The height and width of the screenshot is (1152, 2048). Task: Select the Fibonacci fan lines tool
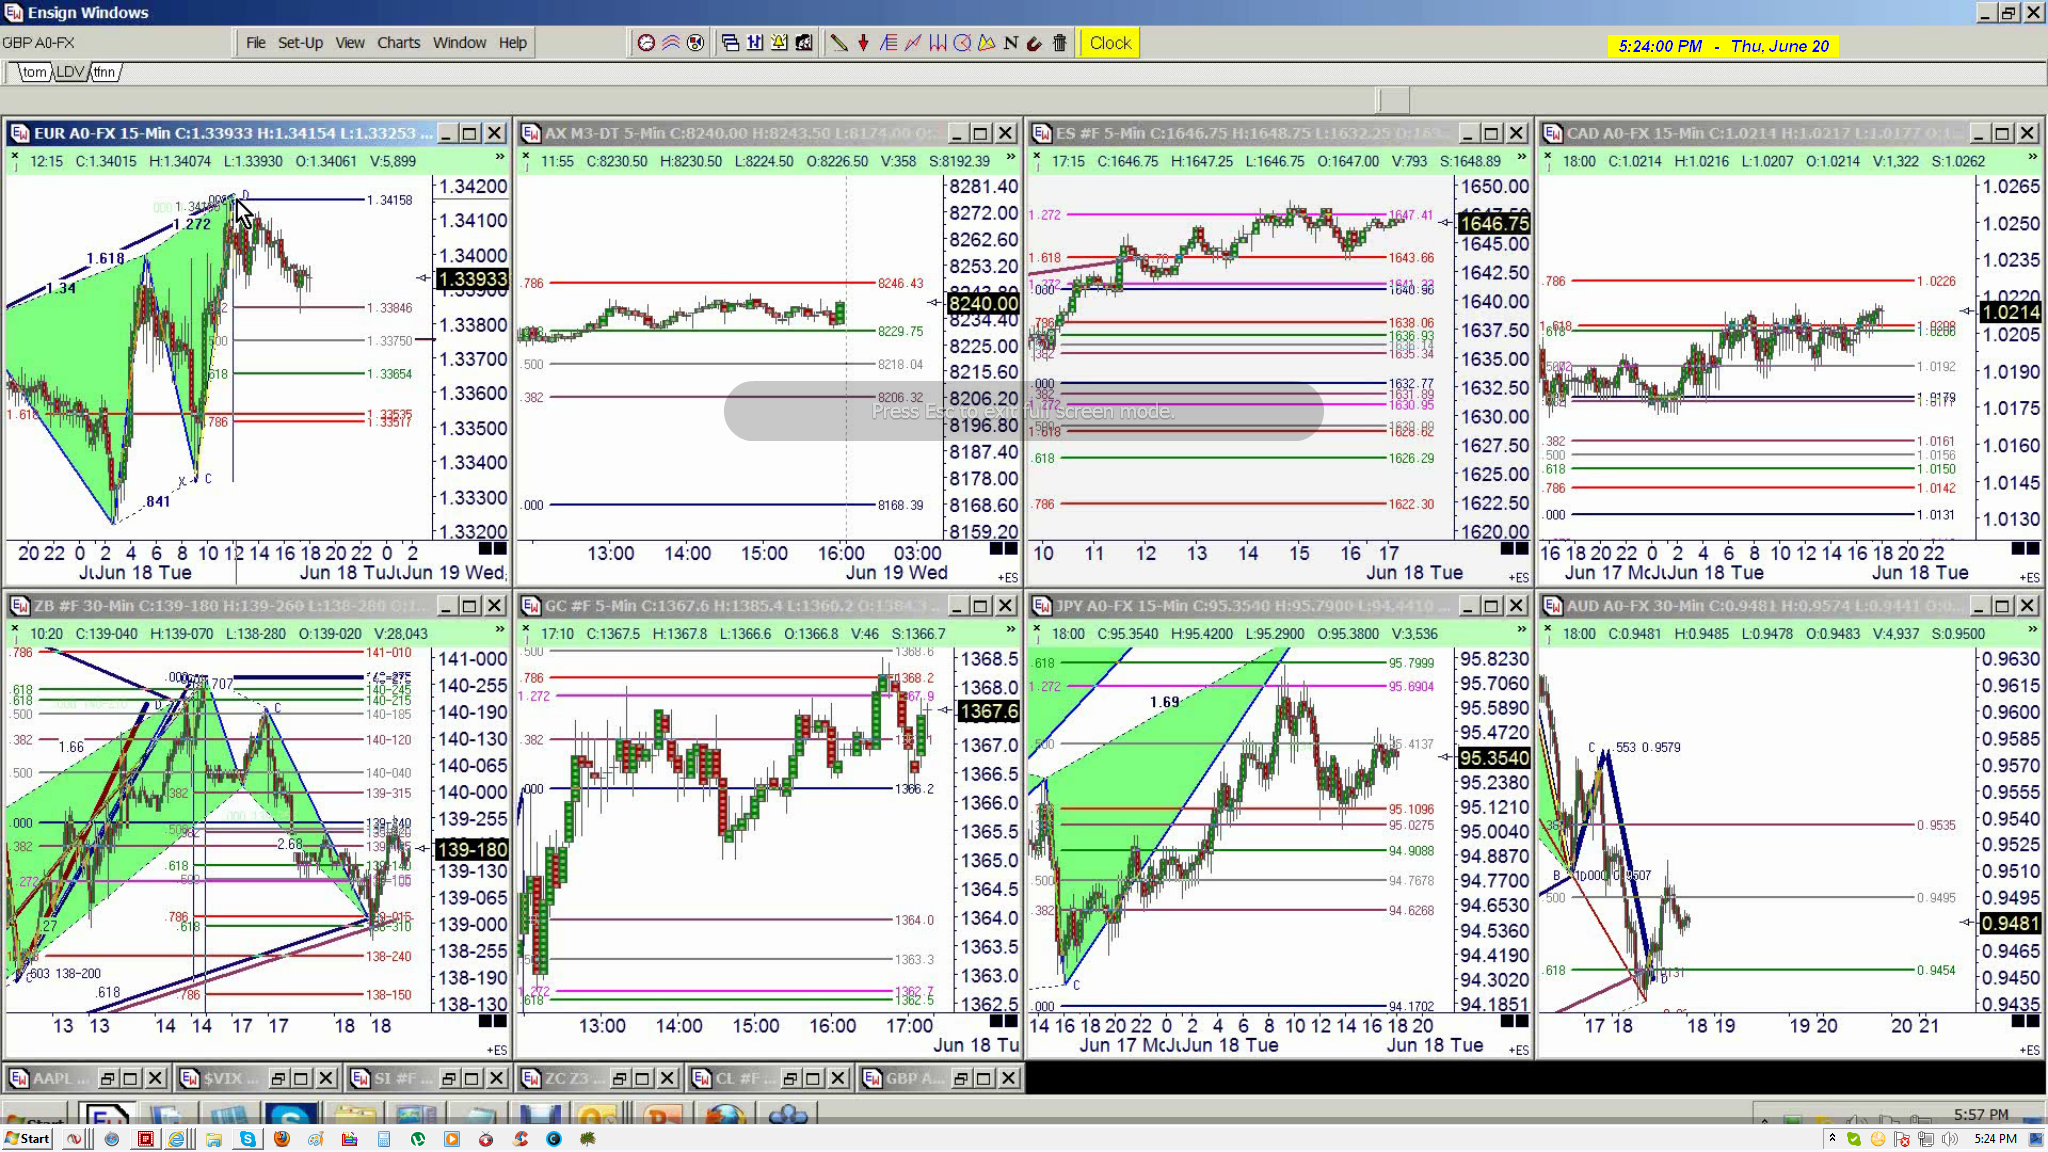click(888, 43)
